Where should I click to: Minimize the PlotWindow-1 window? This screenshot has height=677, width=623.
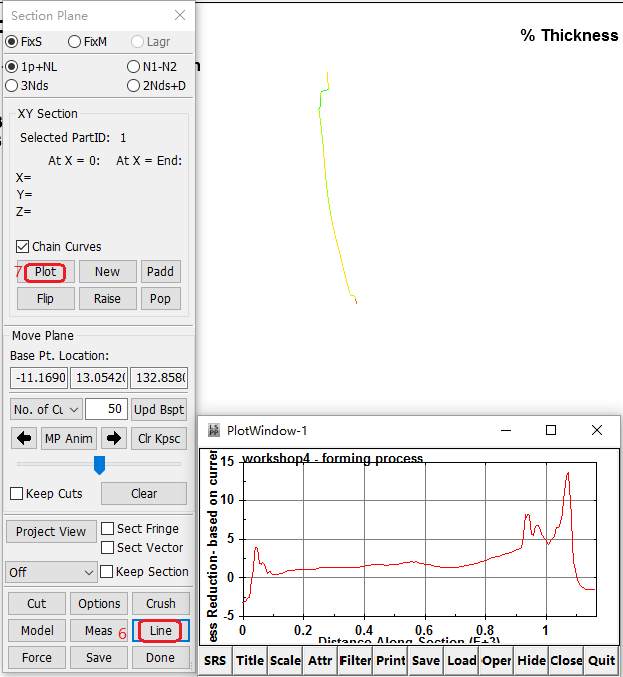pyautogui.click(x=506, y=430)
